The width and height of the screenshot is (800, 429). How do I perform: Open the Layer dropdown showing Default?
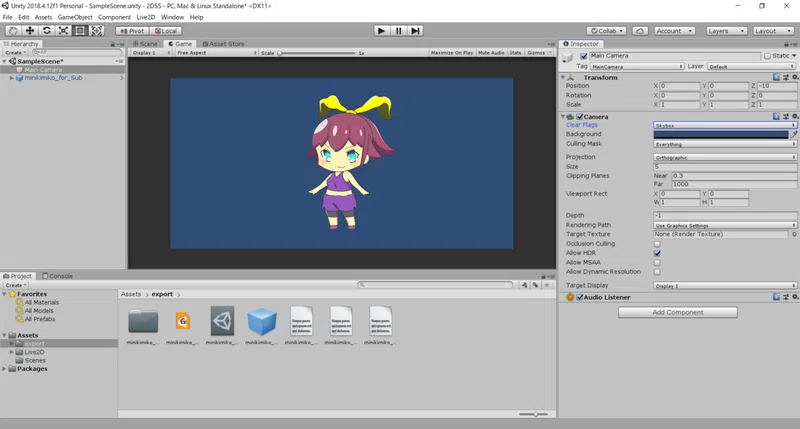(751, 66)
